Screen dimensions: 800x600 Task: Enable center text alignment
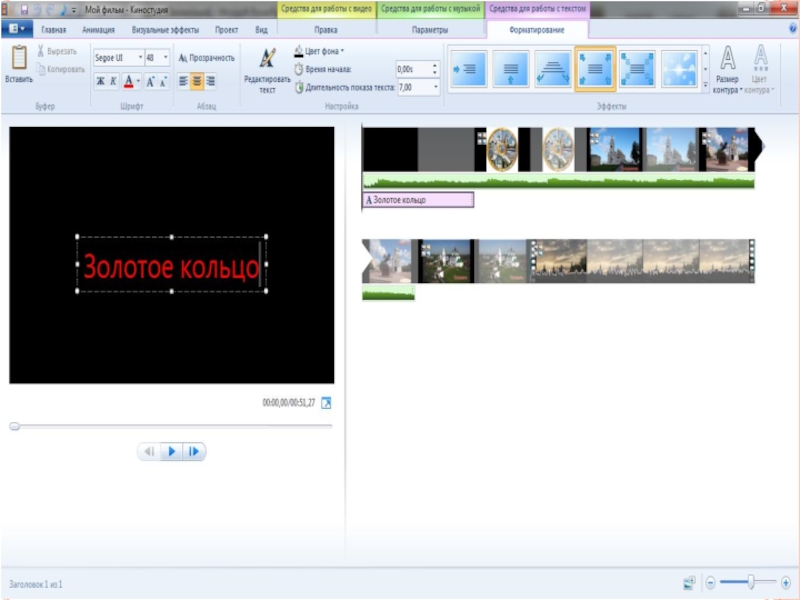click(197, 82)
